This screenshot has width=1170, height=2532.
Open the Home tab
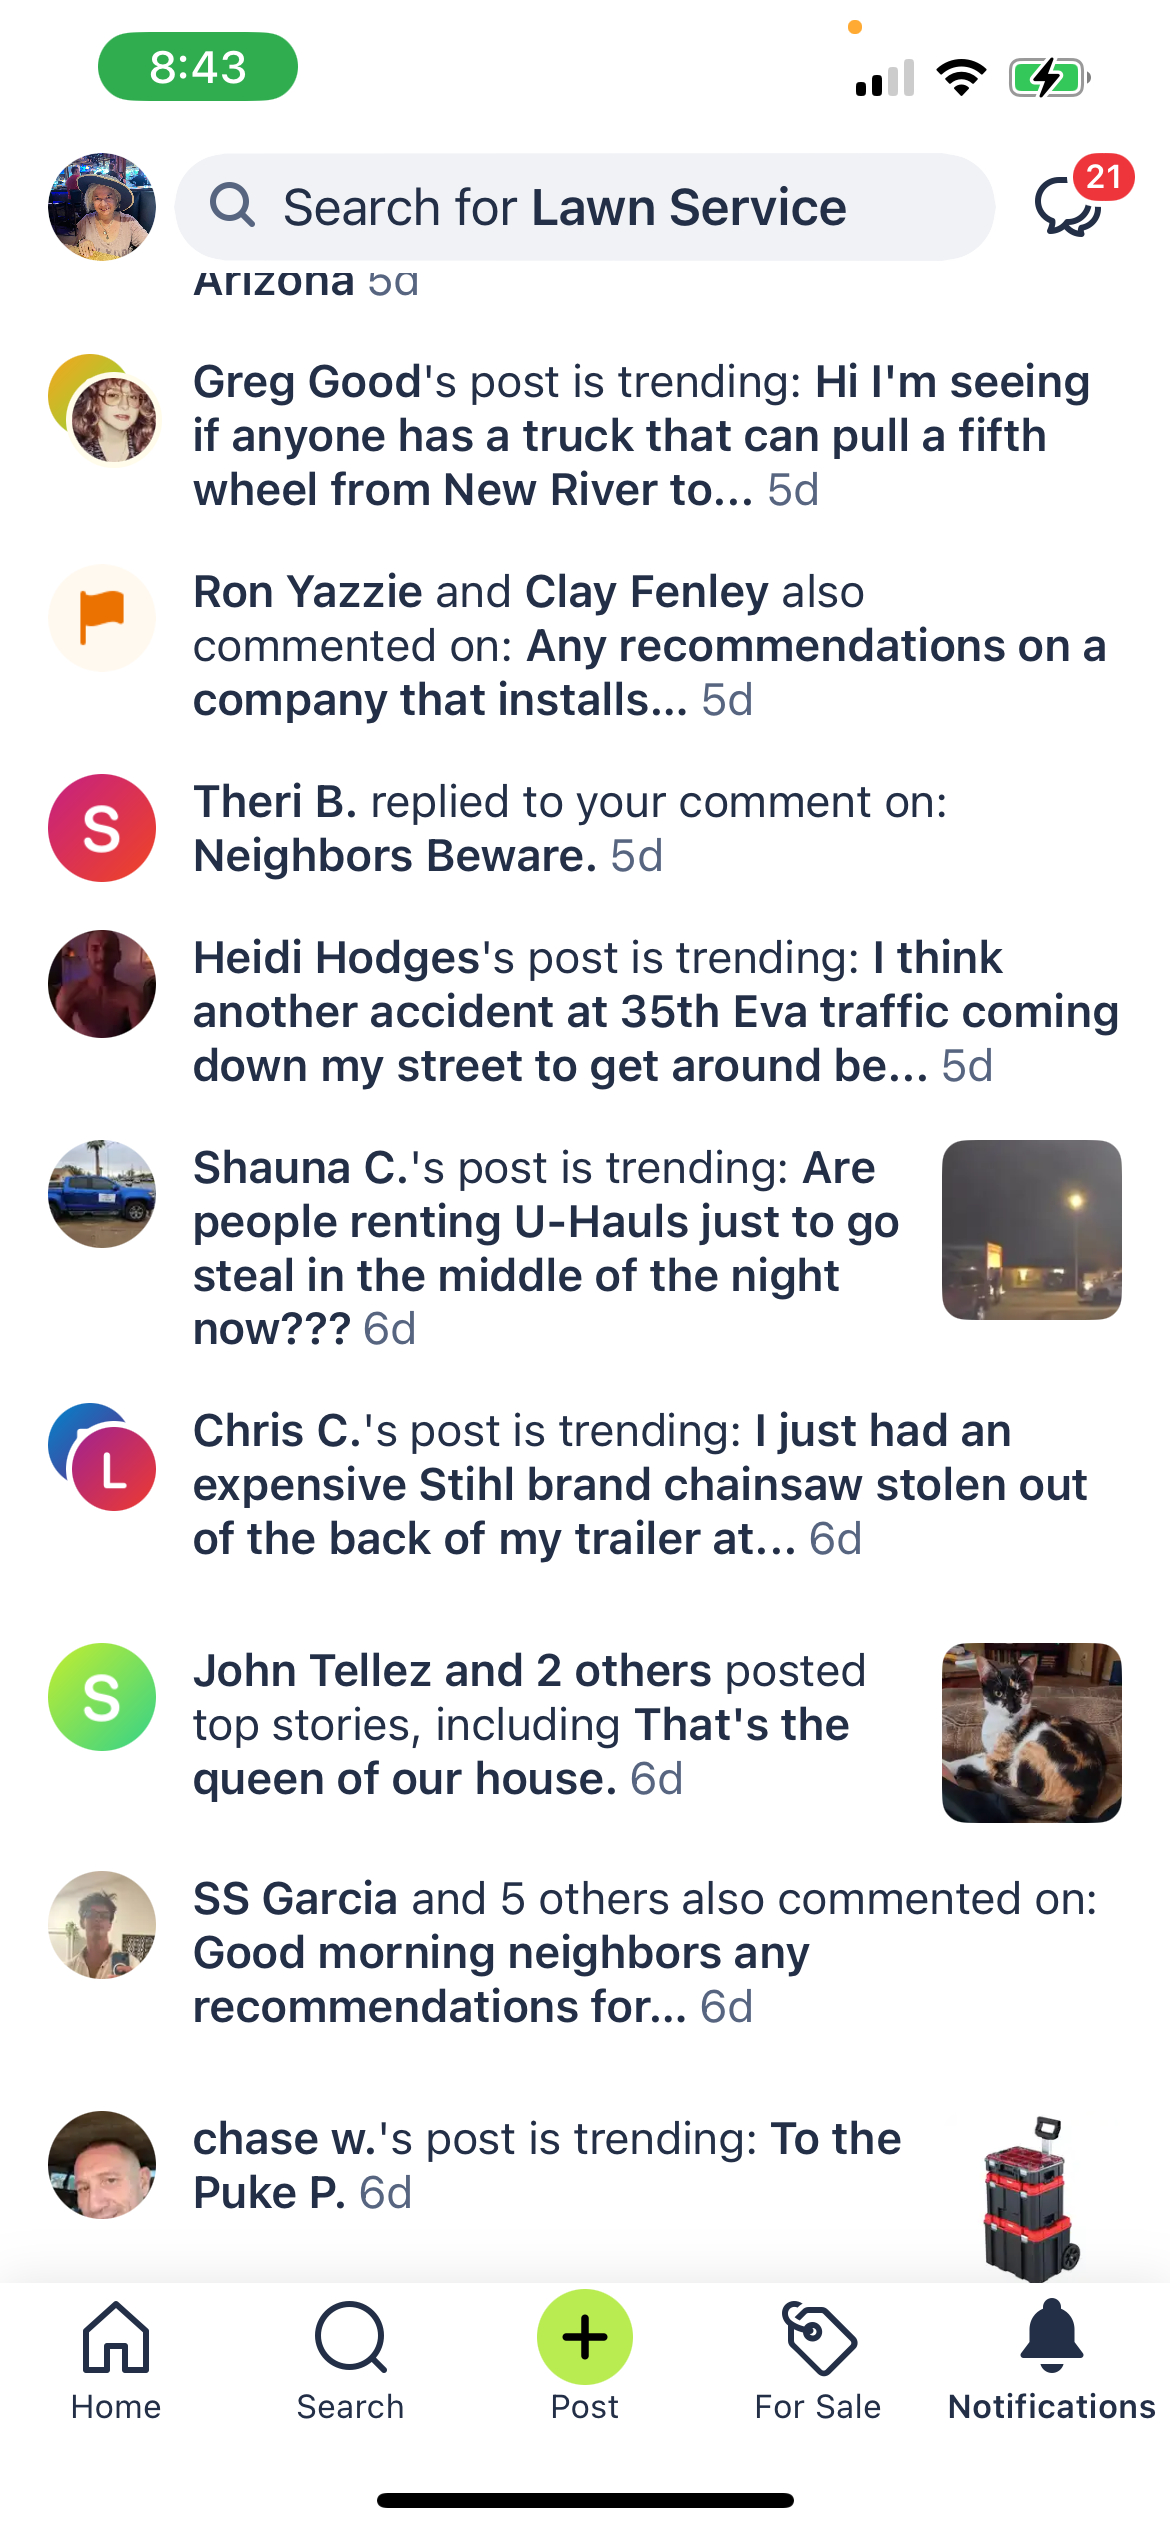[x=116, y=2360]
